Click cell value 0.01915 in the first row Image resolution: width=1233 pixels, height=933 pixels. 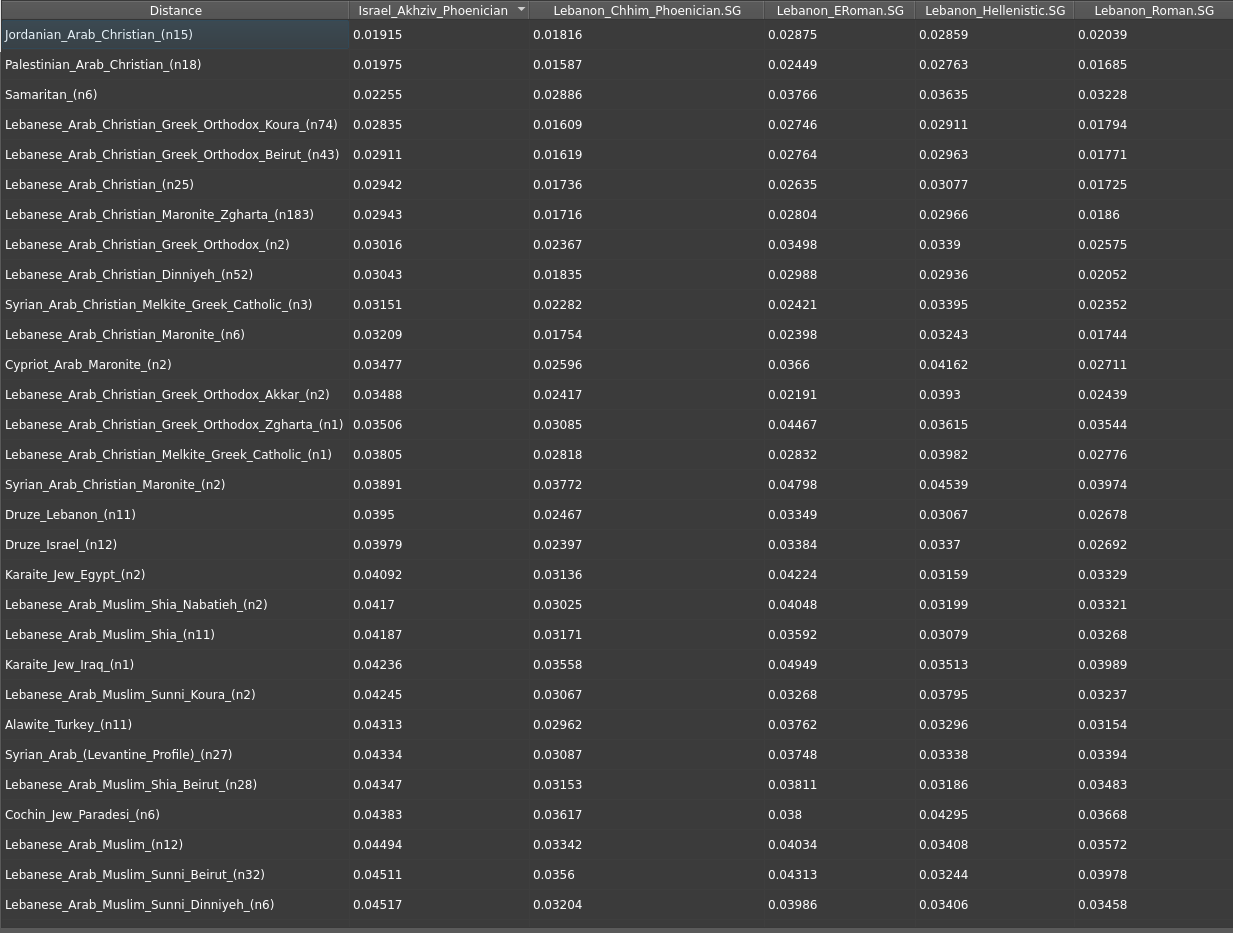370,35
